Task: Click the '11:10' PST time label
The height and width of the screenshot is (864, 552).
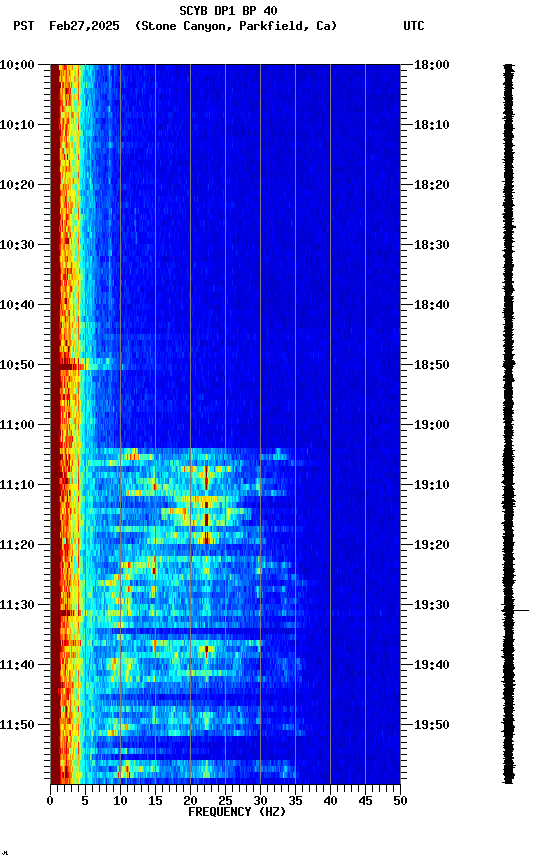Action: click(x=17, y=485)
